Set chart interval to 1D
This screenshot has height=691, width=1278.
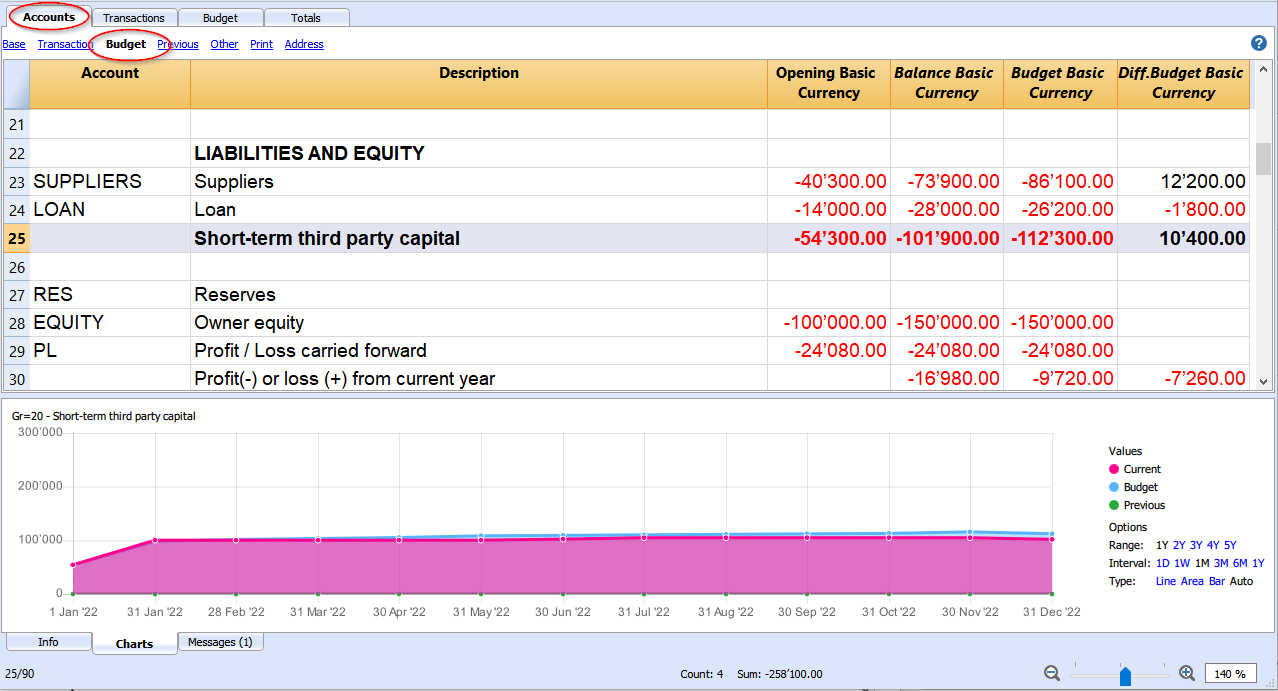point(1163,563)
